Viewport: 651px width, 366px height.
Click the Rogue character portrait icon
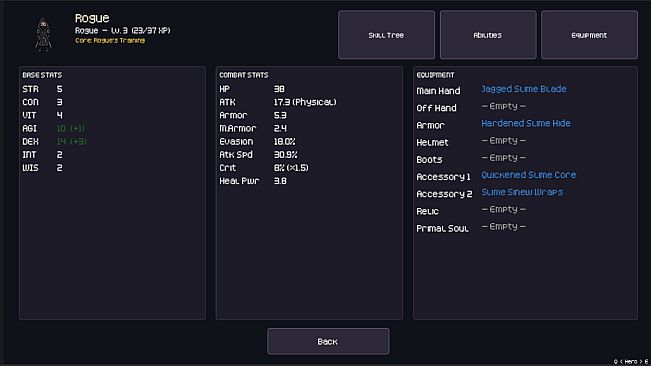pyautogui.click(x=43, y=35)
